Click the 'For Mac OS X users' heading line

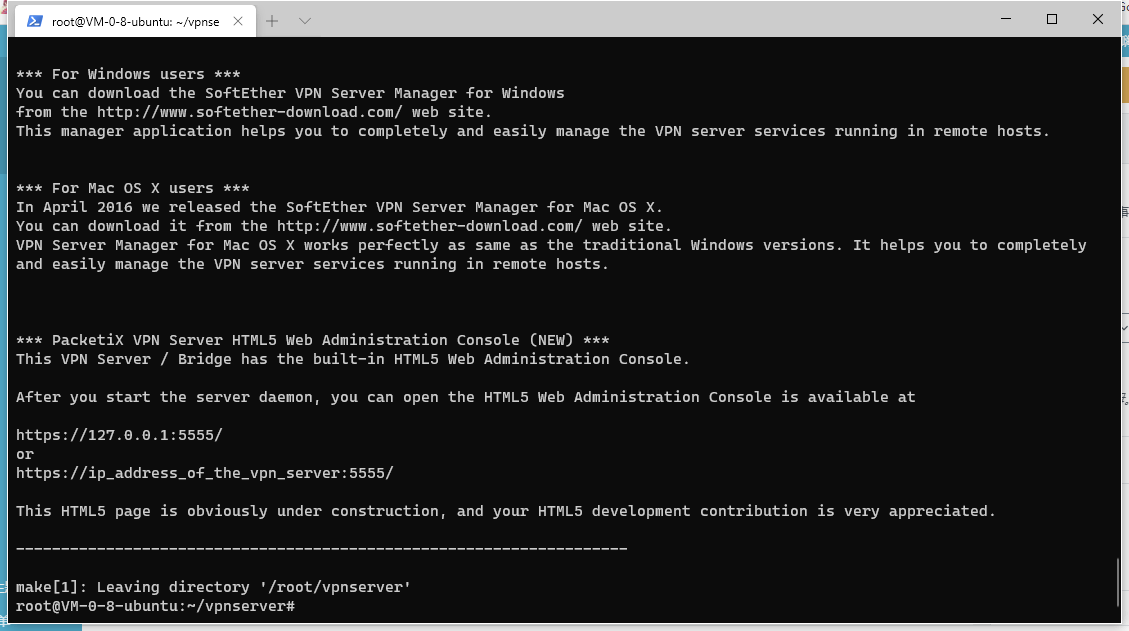coord(132,188)
